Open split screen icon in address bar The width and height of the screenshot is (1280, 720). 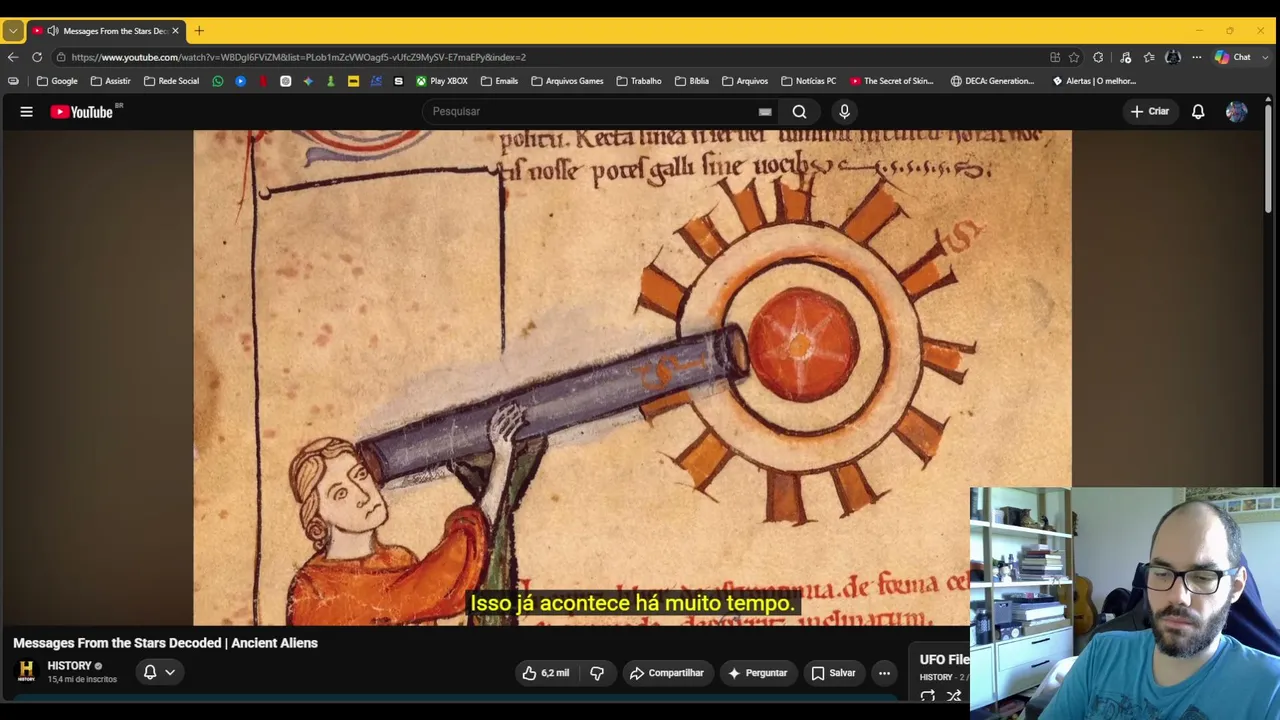tap(1055, 57)
